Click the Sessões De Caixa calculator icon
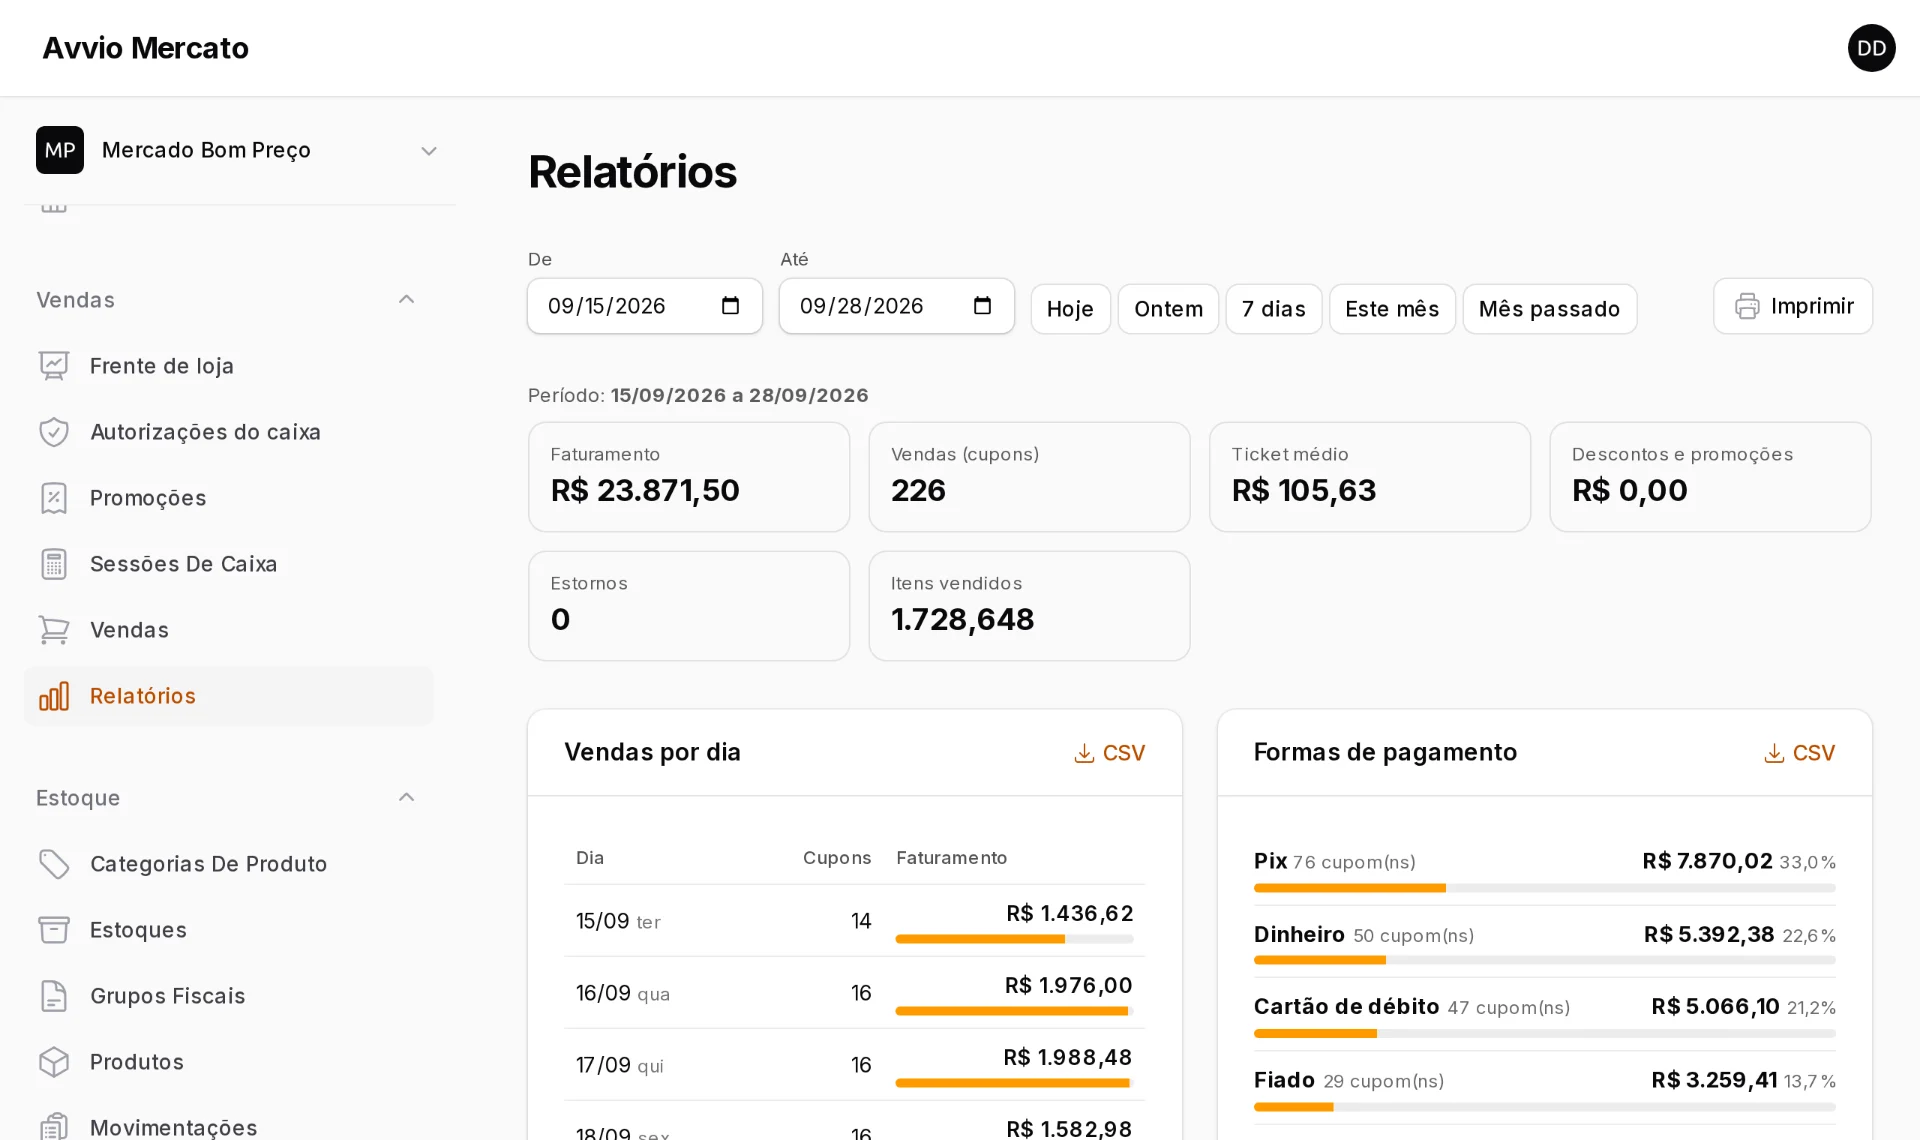This screenshot has width=1920, height=1140. (x=54, y=564)
